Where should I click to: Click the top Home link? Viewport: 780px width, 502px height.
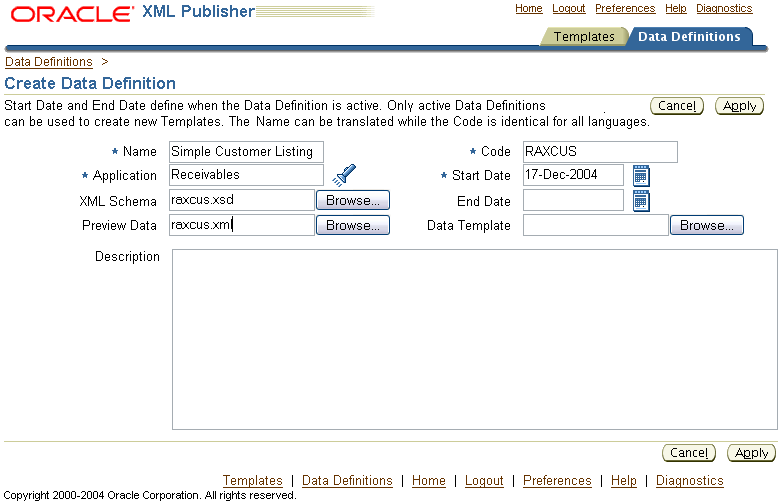tap(529, 8)
